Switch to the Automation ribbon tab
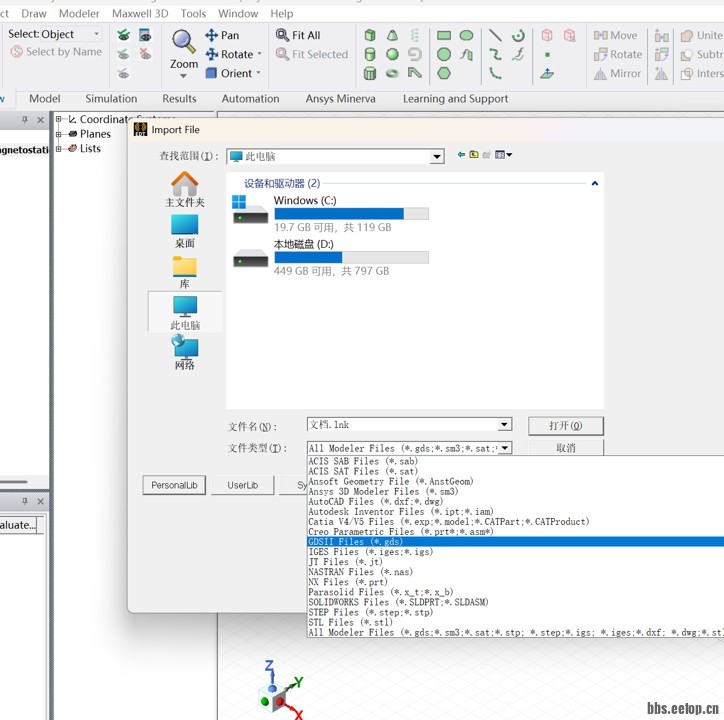The image size is (724, 720). click(250, 98)
